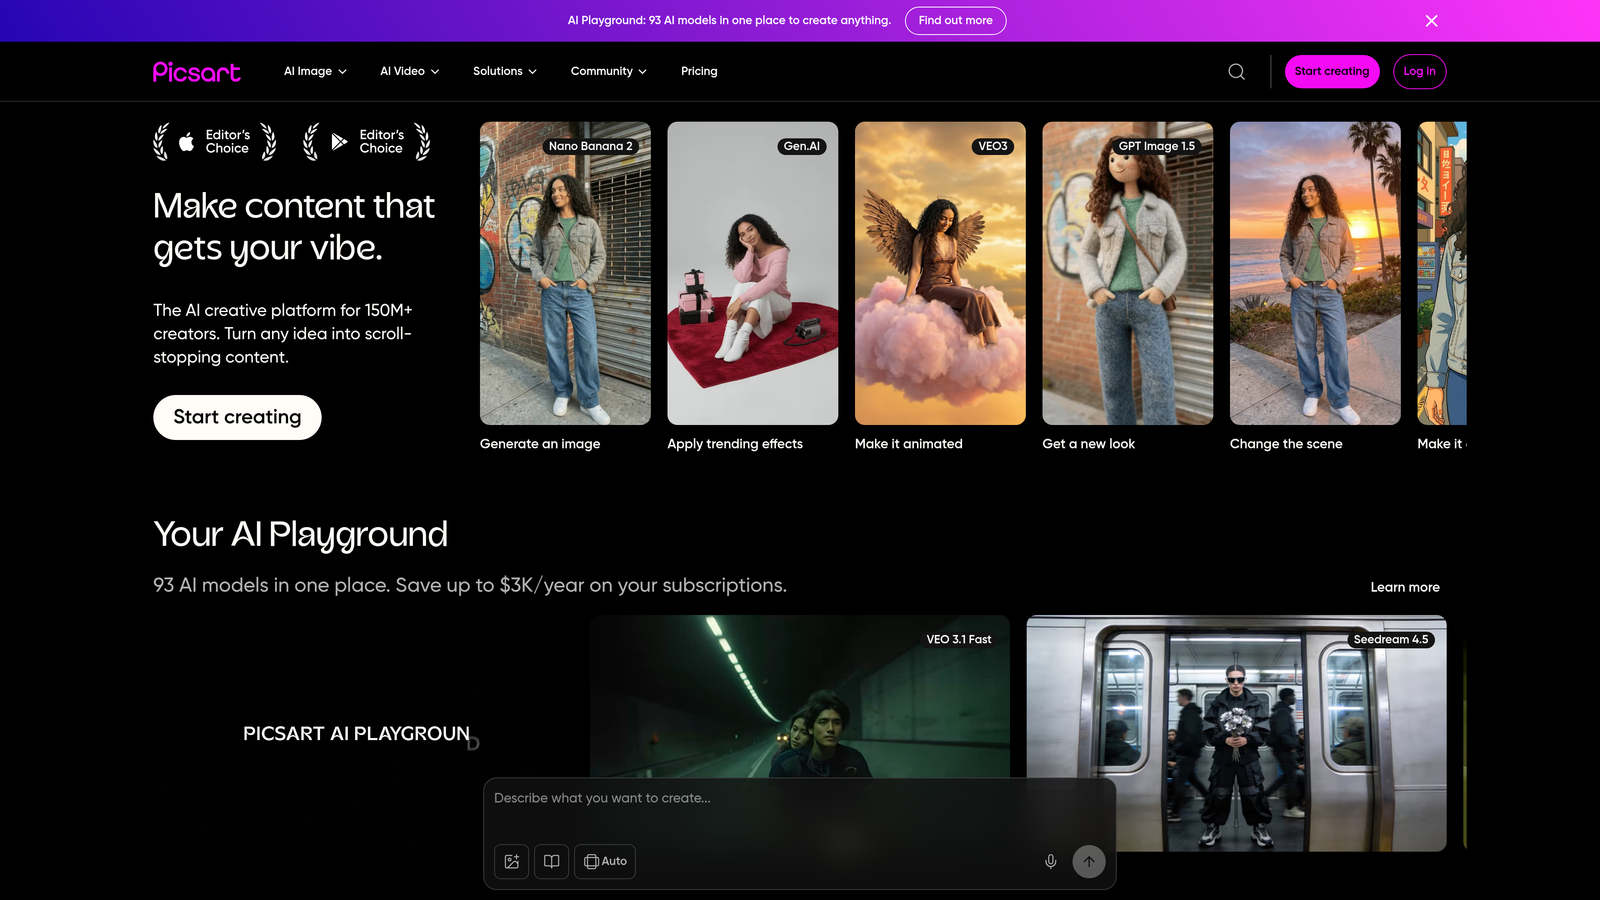The height and width of the screenshot is (900, 1600).
Task: Click the Apple Editor's Choice badge
Action: tap(215, 142)
